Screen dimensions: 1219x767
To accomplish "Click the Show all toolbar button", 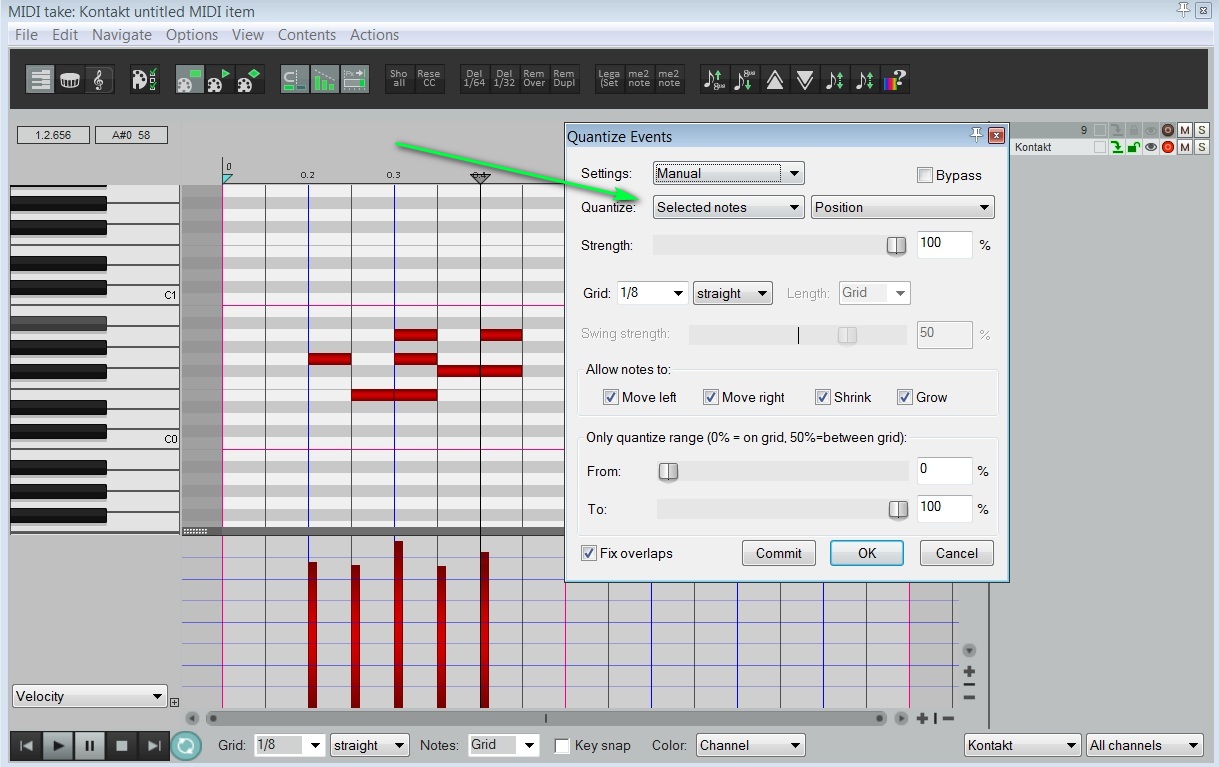I will coord(399,79).
